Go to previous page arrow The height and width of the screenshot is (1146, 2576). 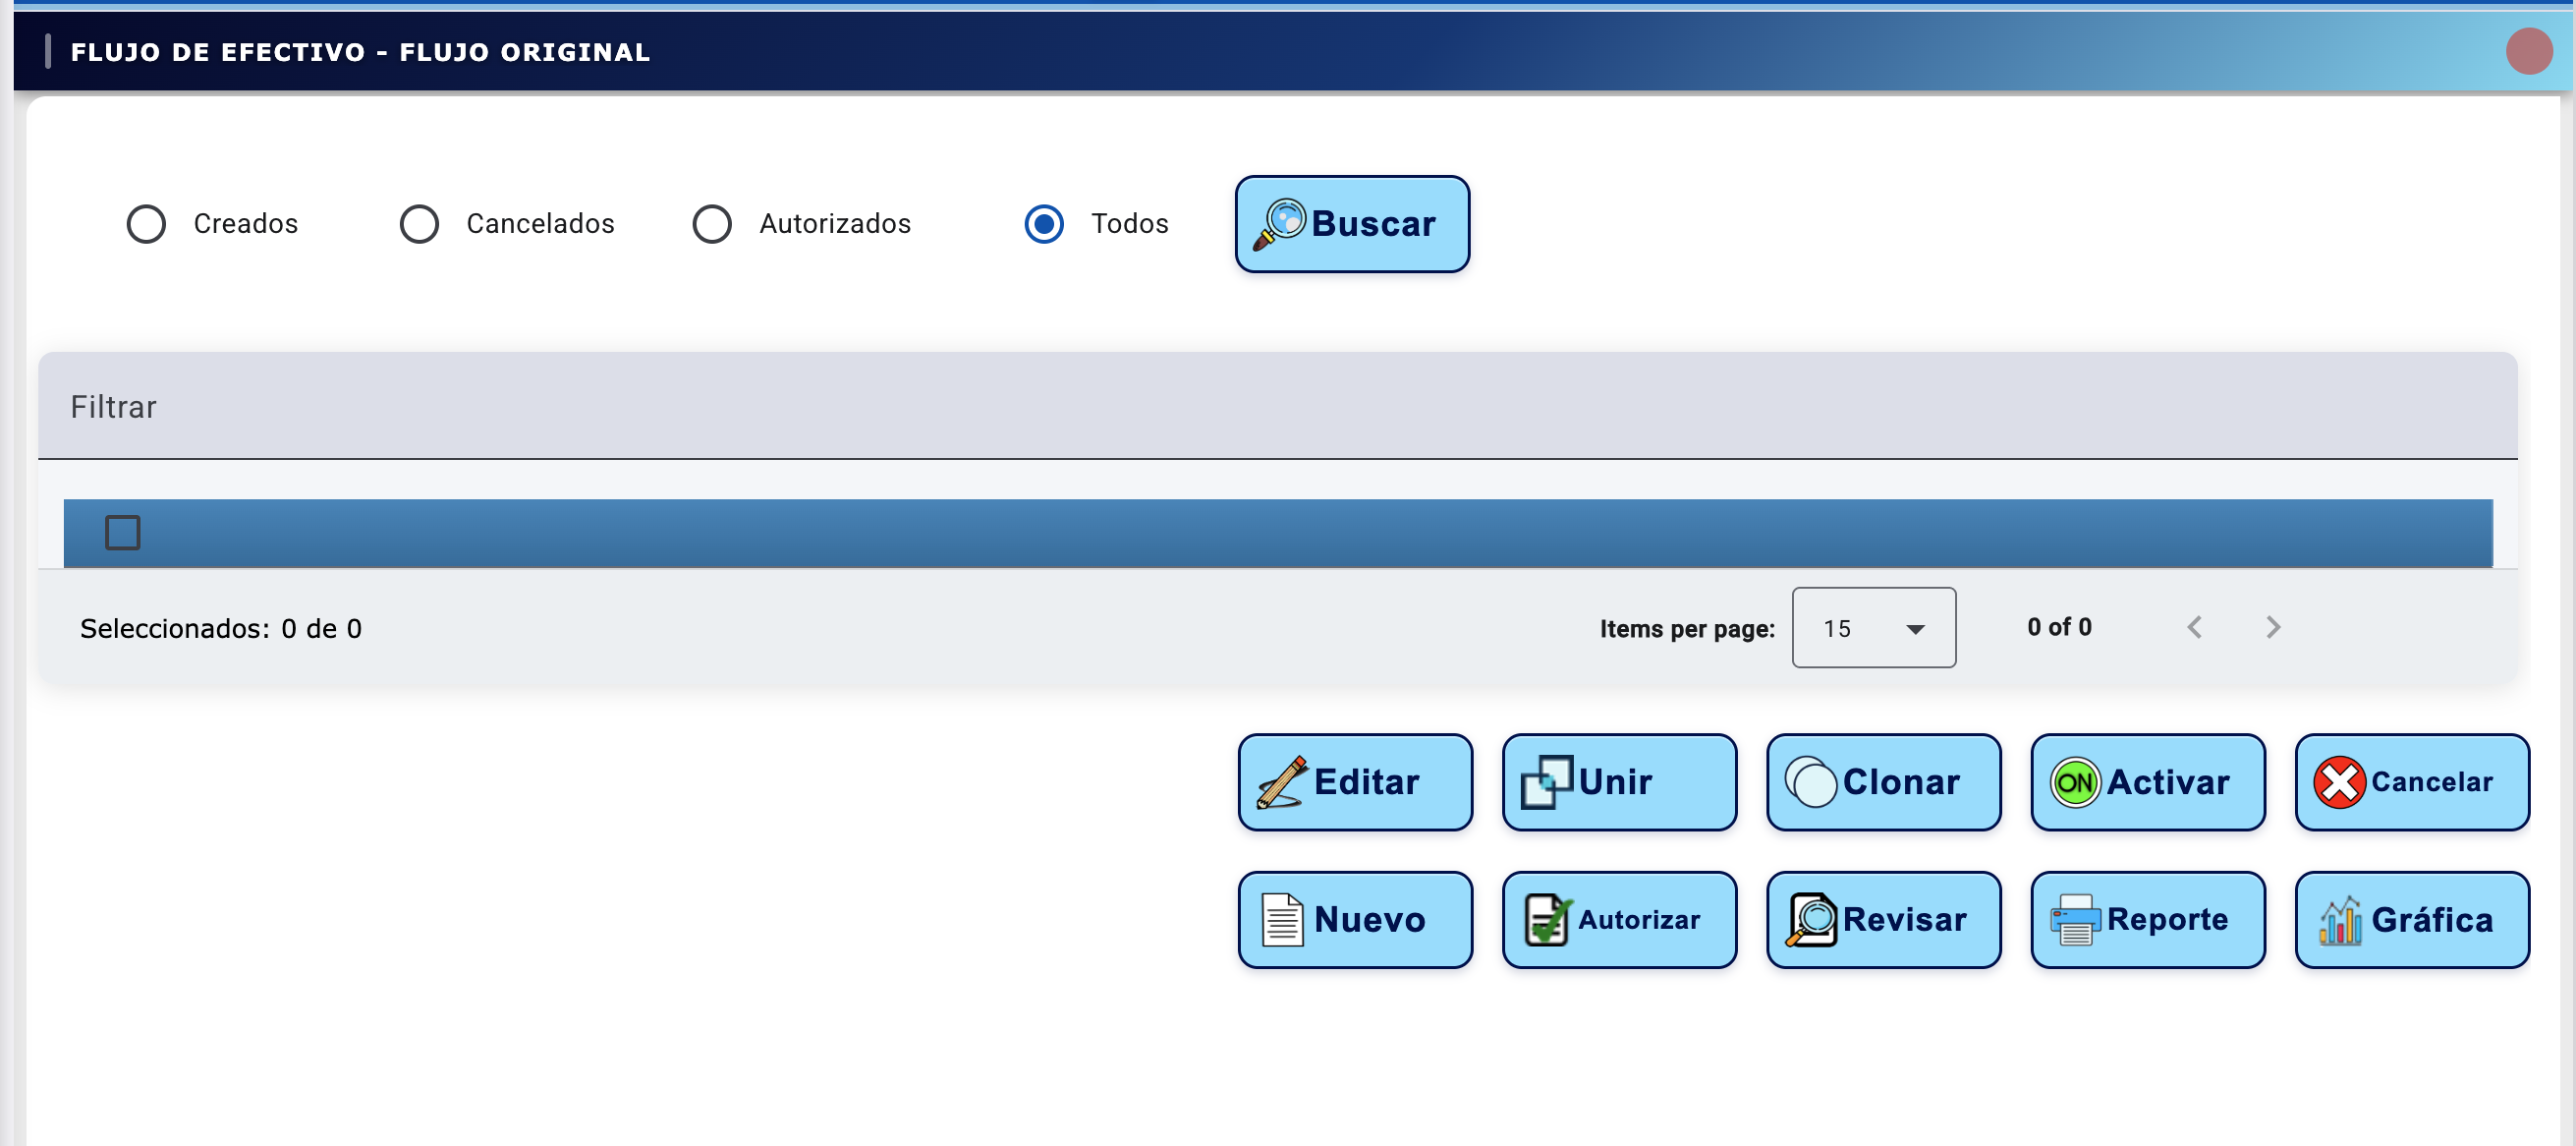pyautogui.click(x=2194, y=627)
